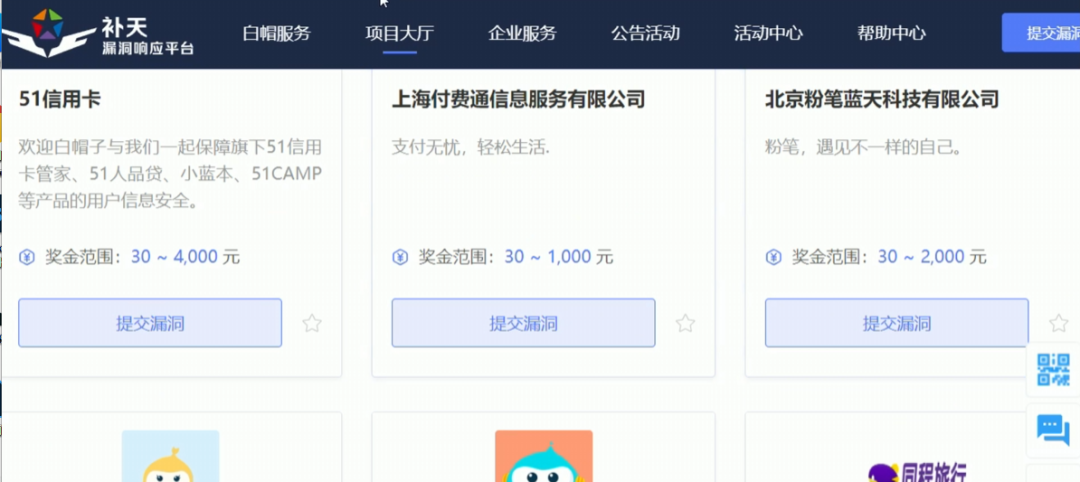Click the 51信用卡 description beginning 欢迎白帽子
The image size is (1080, 482).
[x=170, y=175]
